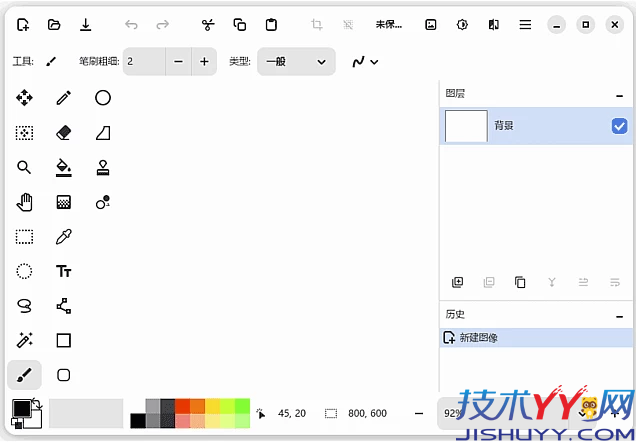Select the 新建图像 history entry
The image size is (636, 442).
click(536, 338)
